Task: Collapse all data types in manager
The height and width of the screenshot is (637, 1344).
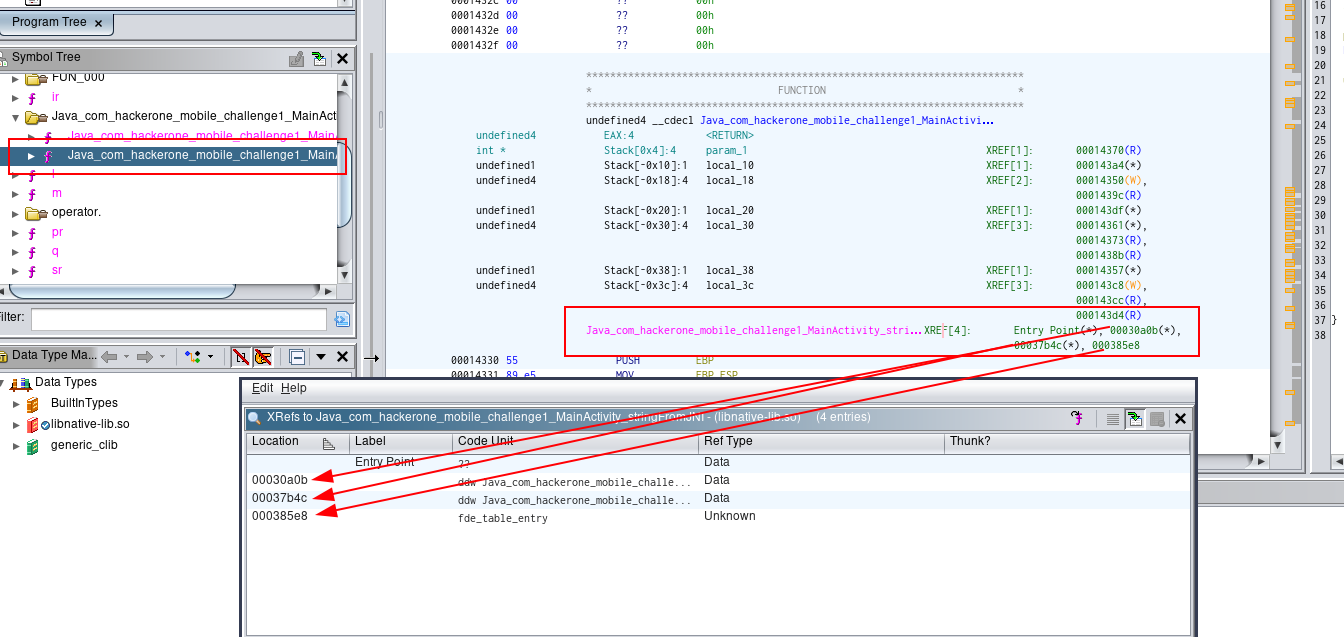Action: click(x=297, y=356)
